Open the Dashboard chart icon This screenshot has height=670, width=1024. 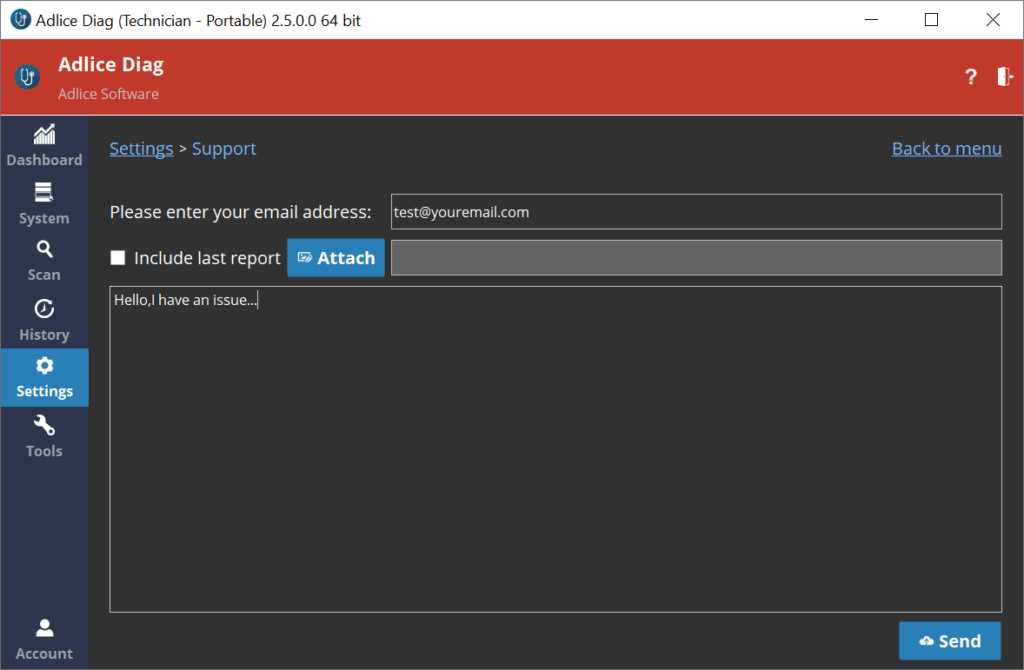(44, 135)
